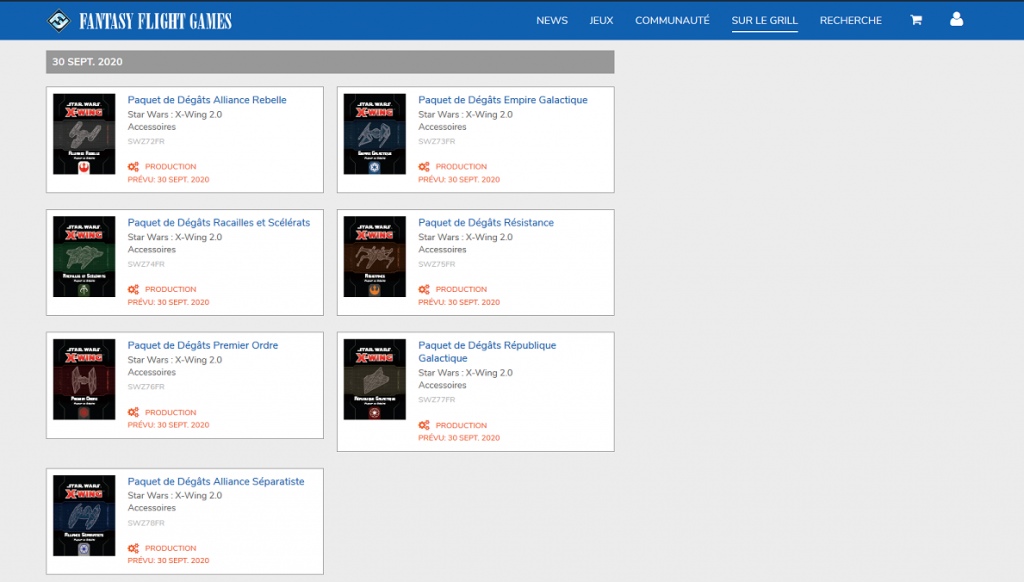Click product code SWZ75FR
The image size is (1024, 582).
click(436, 264)
